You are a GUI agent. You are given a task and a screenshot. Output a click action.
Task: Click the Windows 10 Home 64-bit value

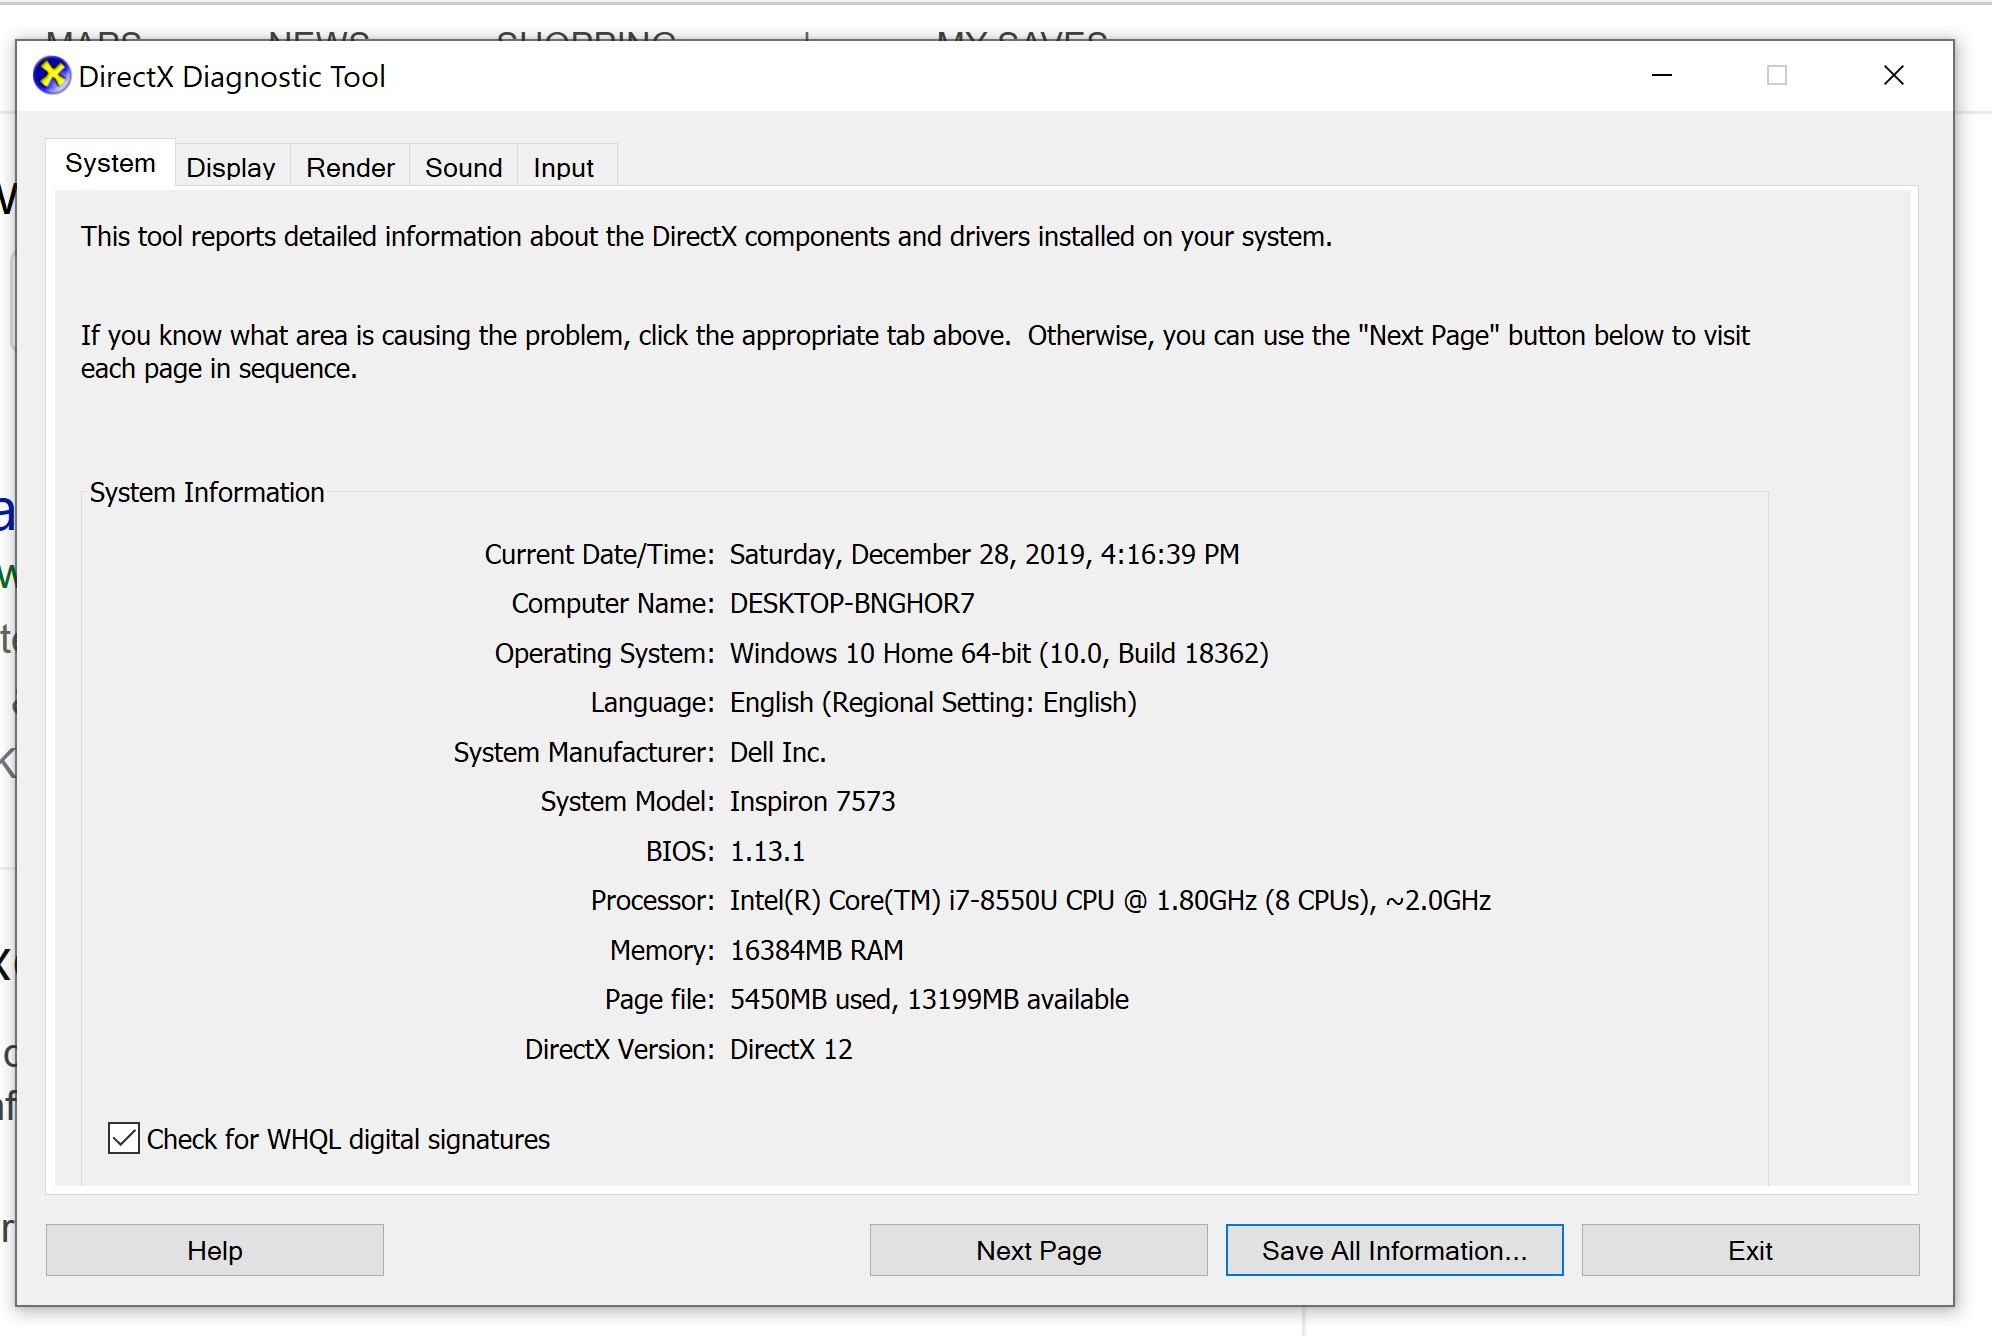click(x=999, y=653)
